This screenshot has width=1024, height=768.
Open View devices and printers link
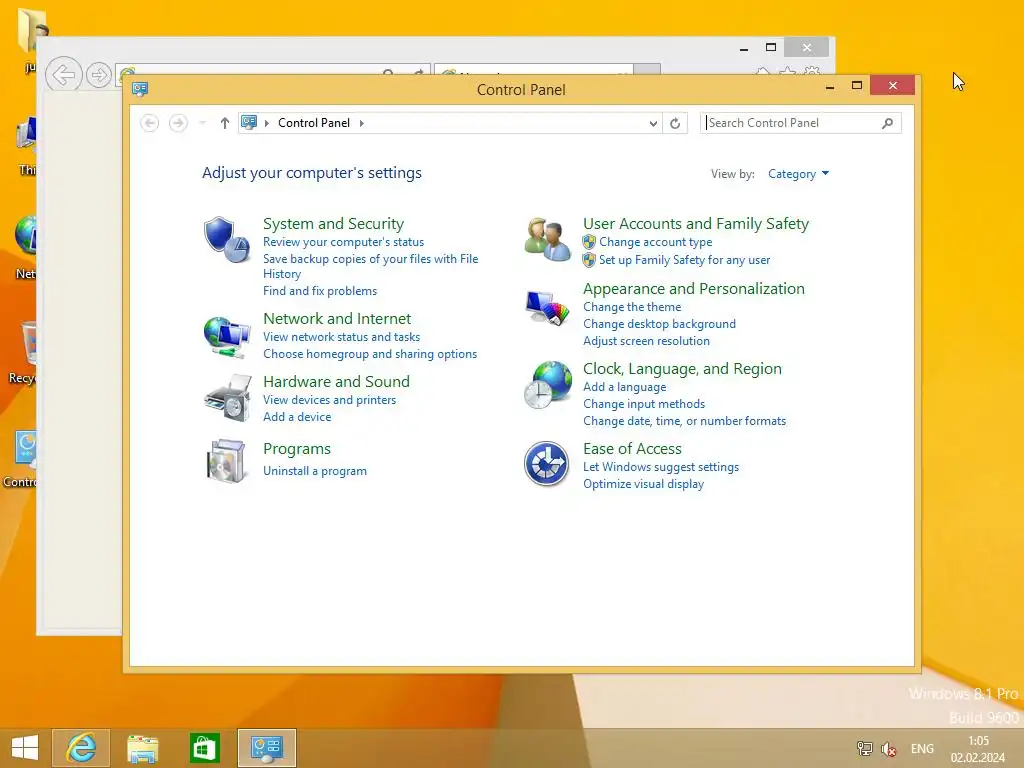[x=329, y=400]
